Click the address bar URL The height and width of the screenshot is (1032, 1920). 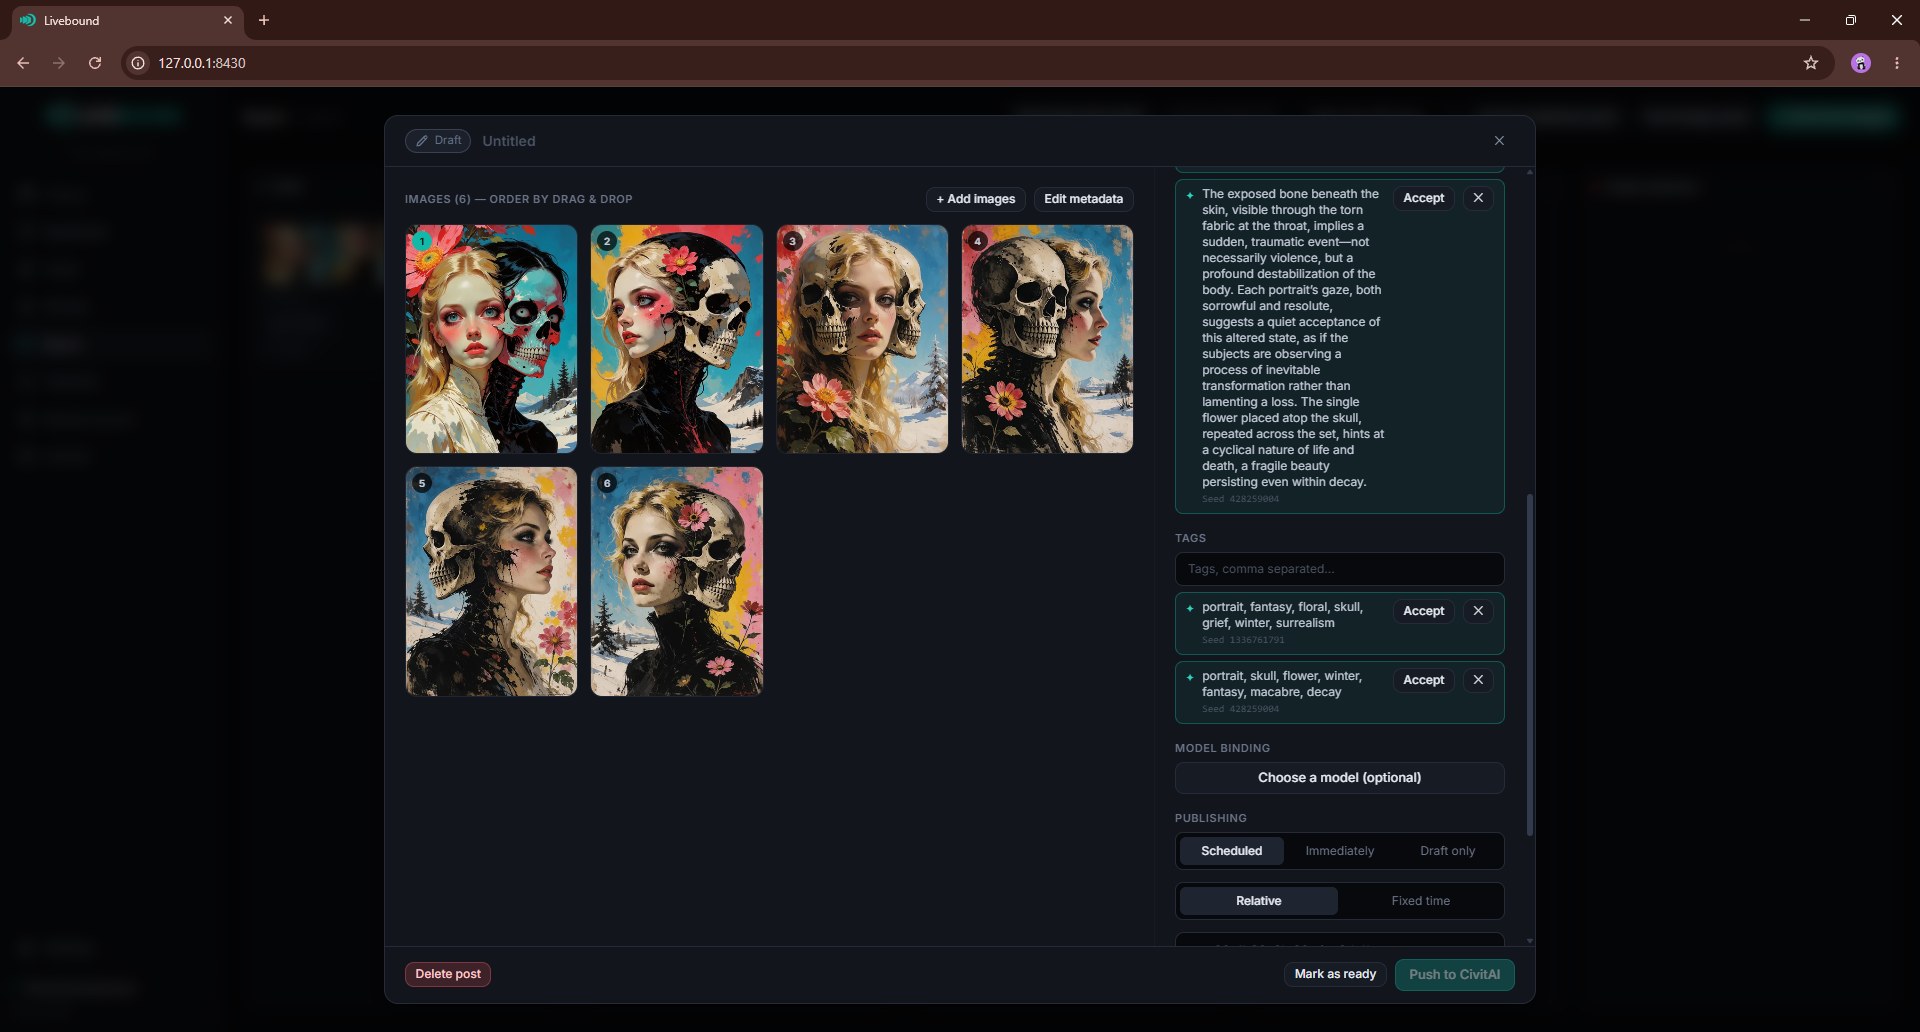[x=202, y=63]
